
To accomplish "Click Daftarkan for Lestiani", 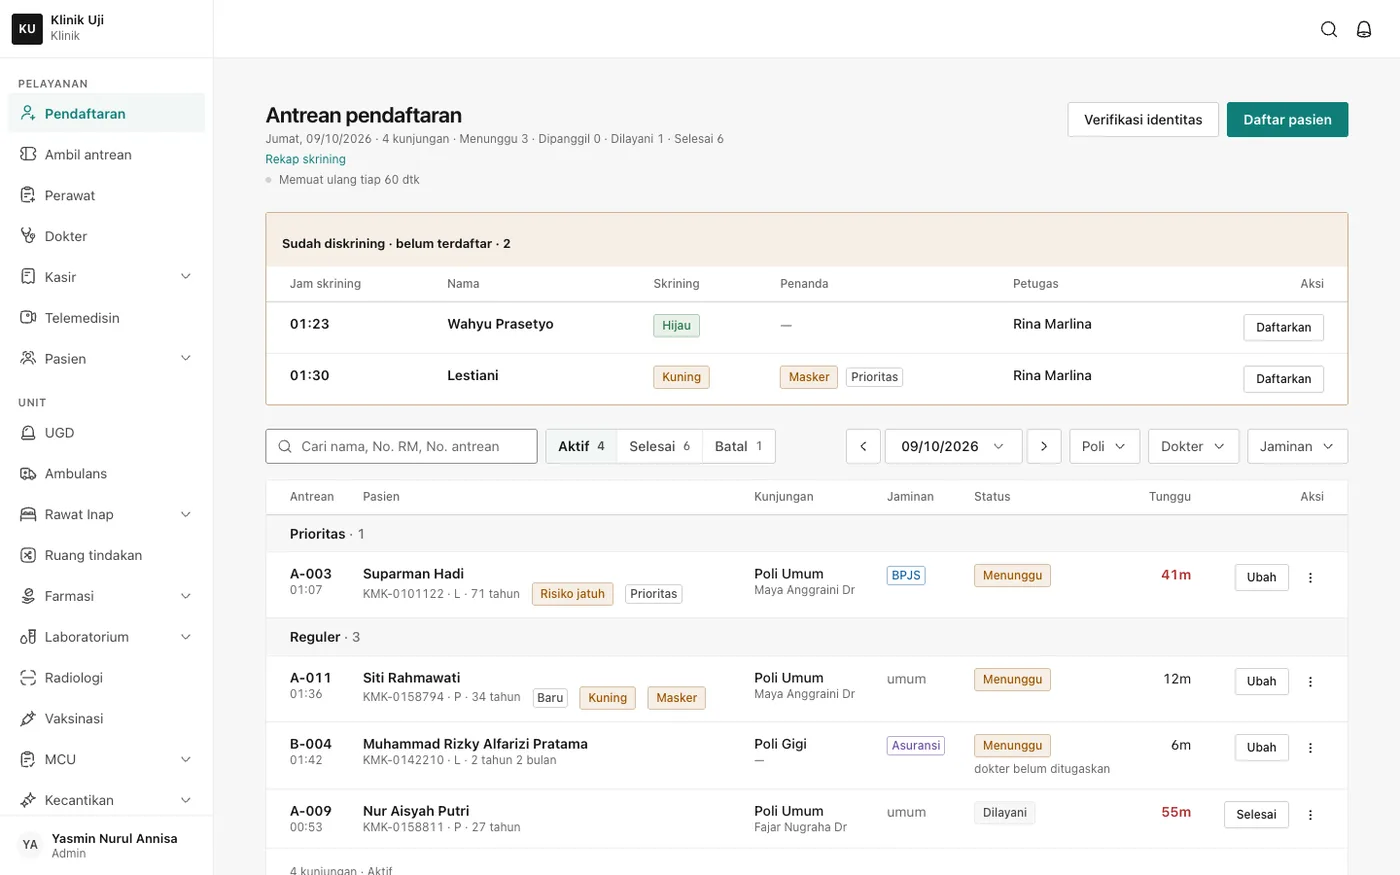I will [1283, 379].
